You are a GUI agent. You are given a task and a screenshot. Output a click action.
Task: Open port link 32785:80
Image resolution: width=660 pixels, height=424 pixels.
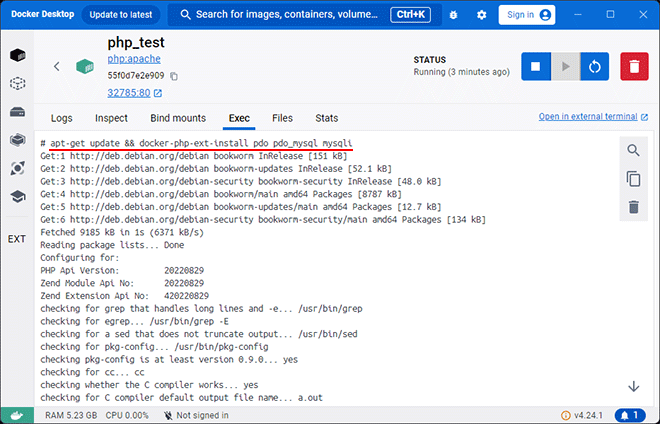click(x=129, y=92)
